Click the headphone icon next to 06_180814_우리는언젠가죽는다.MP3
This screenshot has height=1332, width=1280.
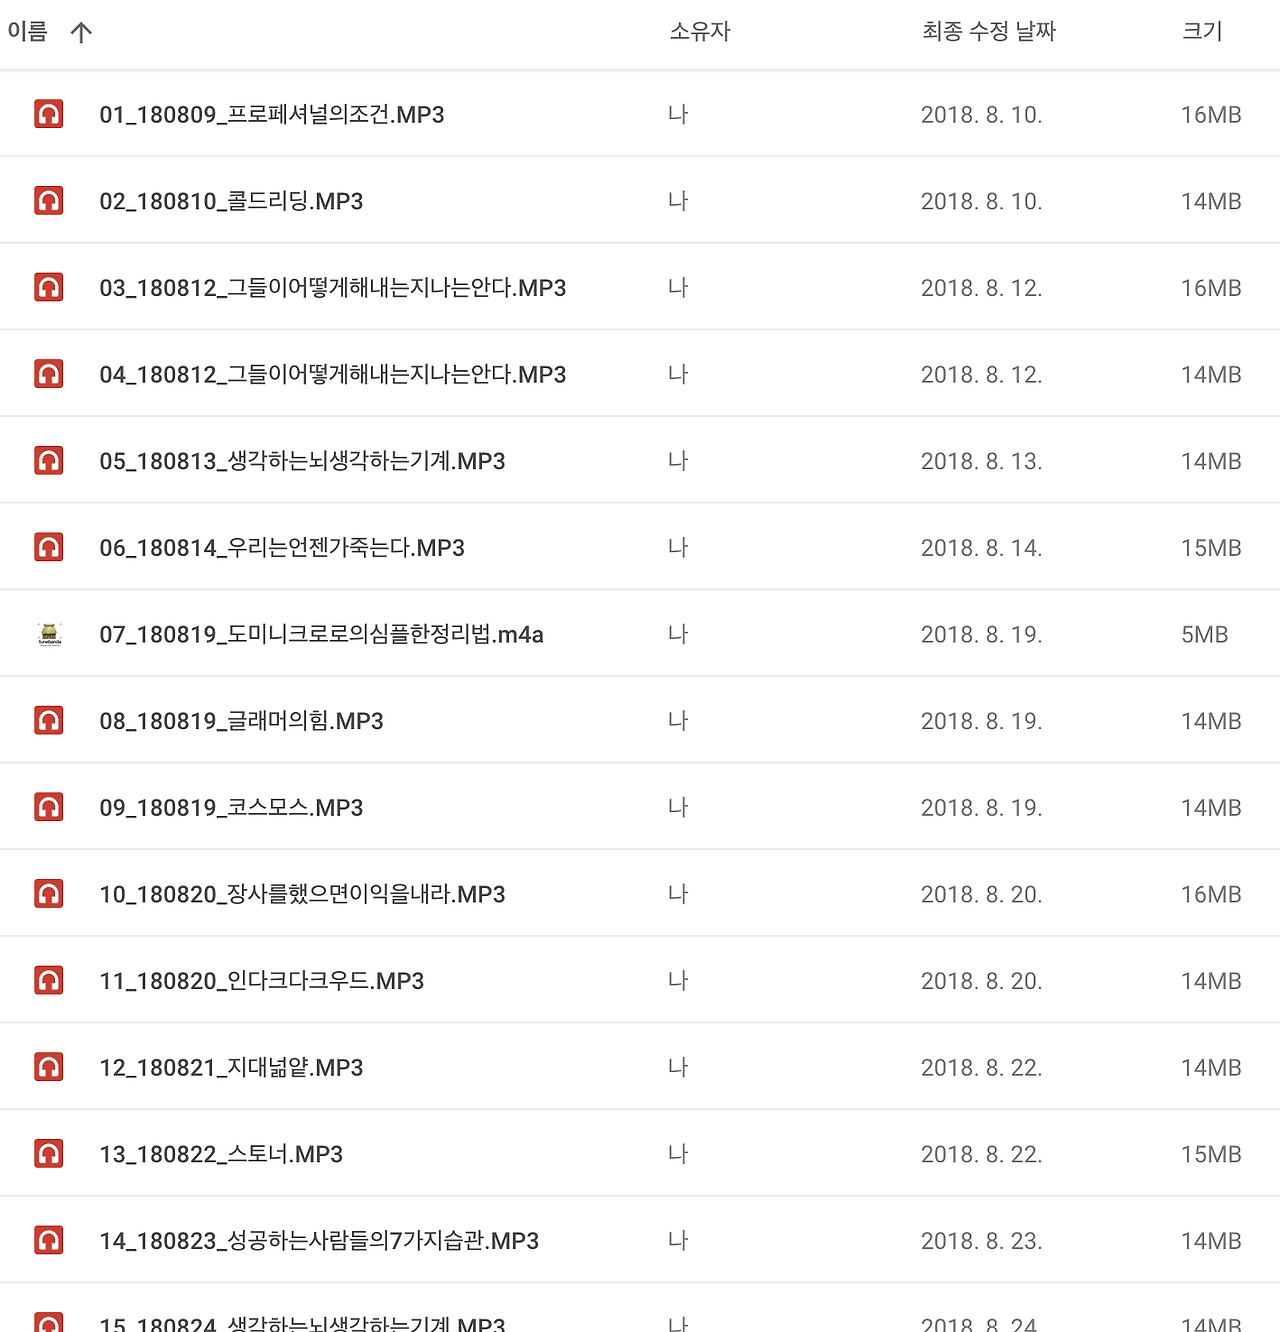coord(48,546)
